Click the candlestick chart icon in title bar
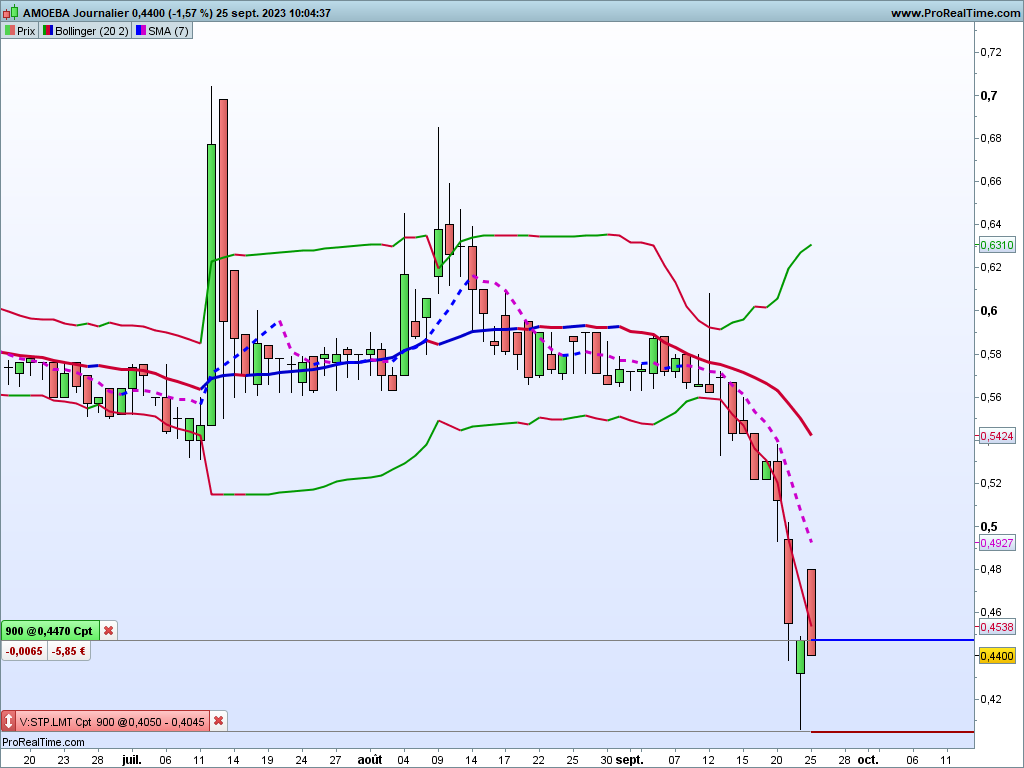Viewport: 1024px width, 768px height. pos(10,12)
